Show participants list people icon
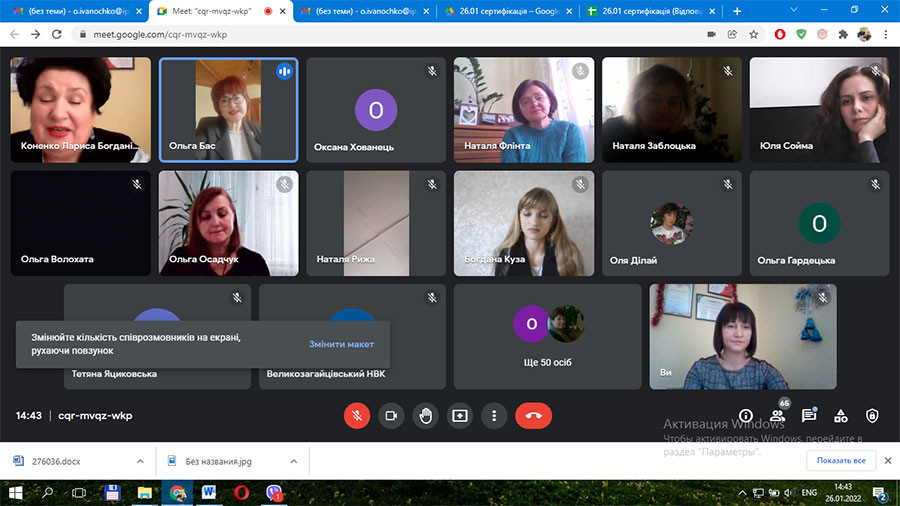This screenshot has height=506, width=900. (x=777, y=415)
